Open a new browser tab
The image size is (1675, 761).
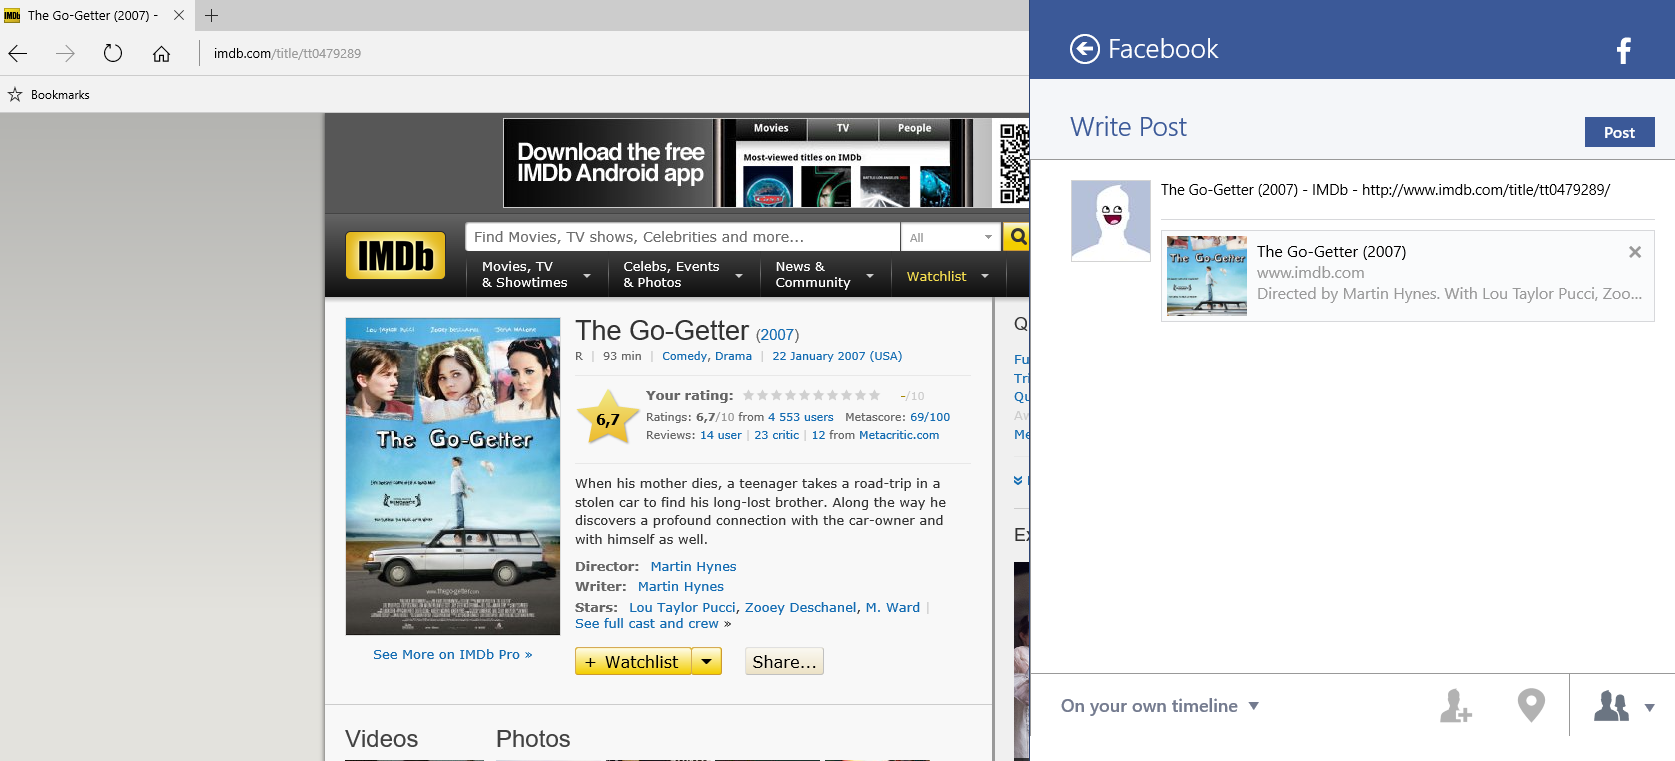coord(211,15)
